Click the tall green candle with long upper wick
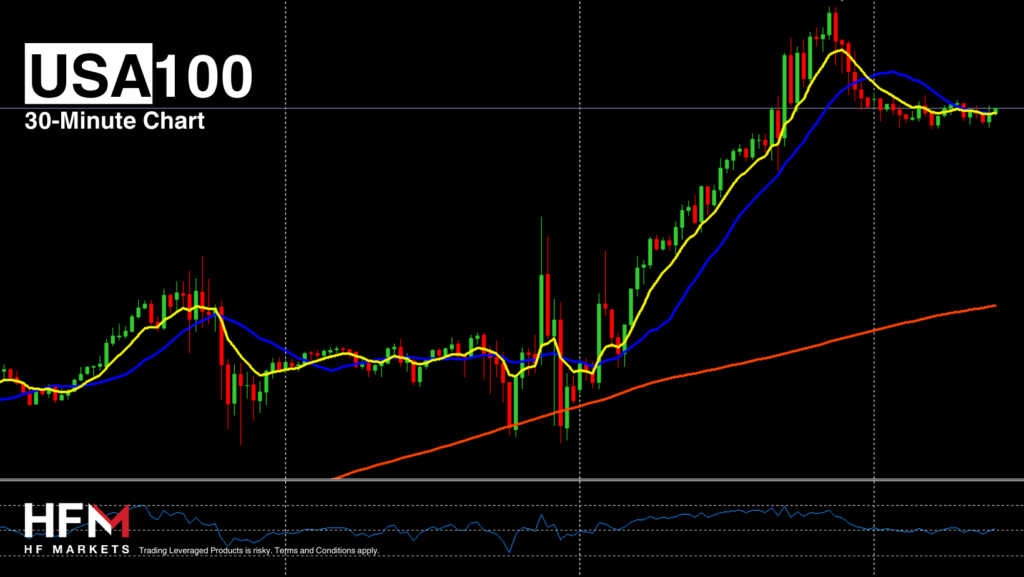Screen dimensions: 1024x577 542,300
